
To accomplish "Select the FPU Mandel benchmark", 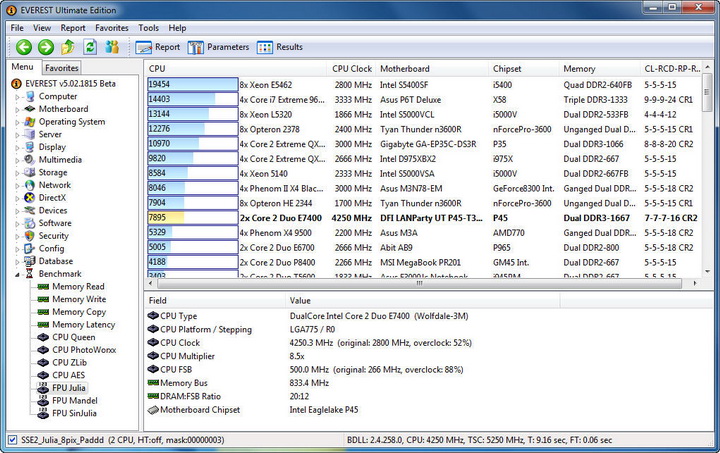I will [x=75, y=401].
